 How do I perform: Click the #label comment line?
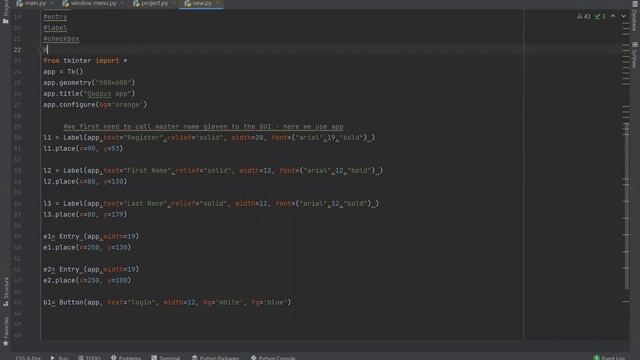(55, 28)
